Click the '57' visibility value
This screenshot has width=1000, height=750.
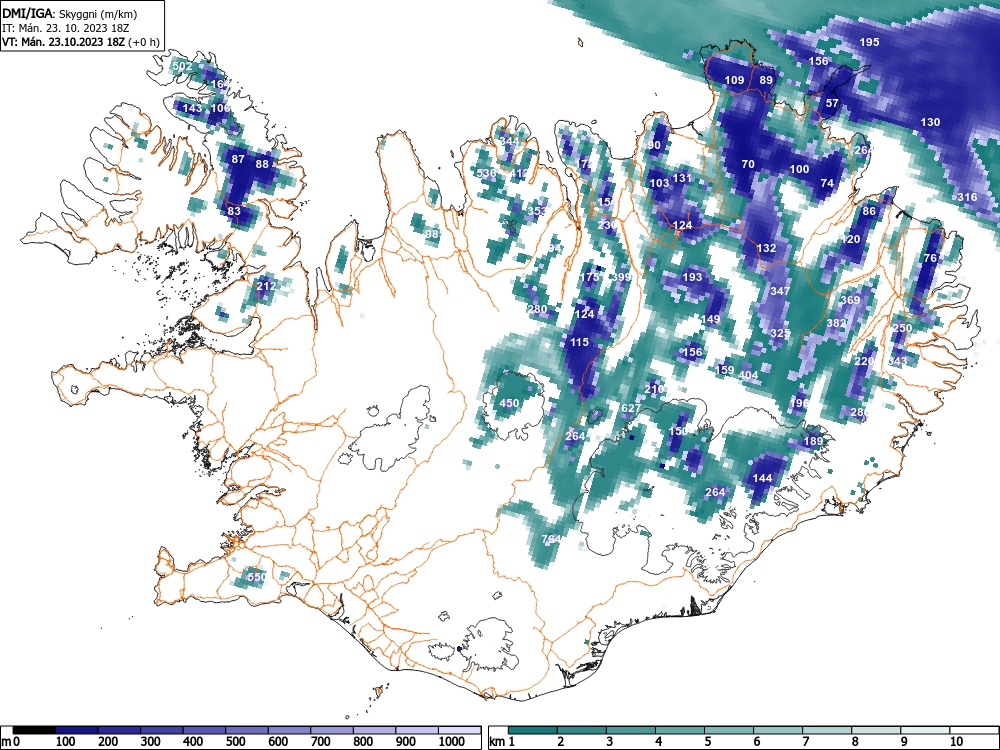(x=832, y=103)
